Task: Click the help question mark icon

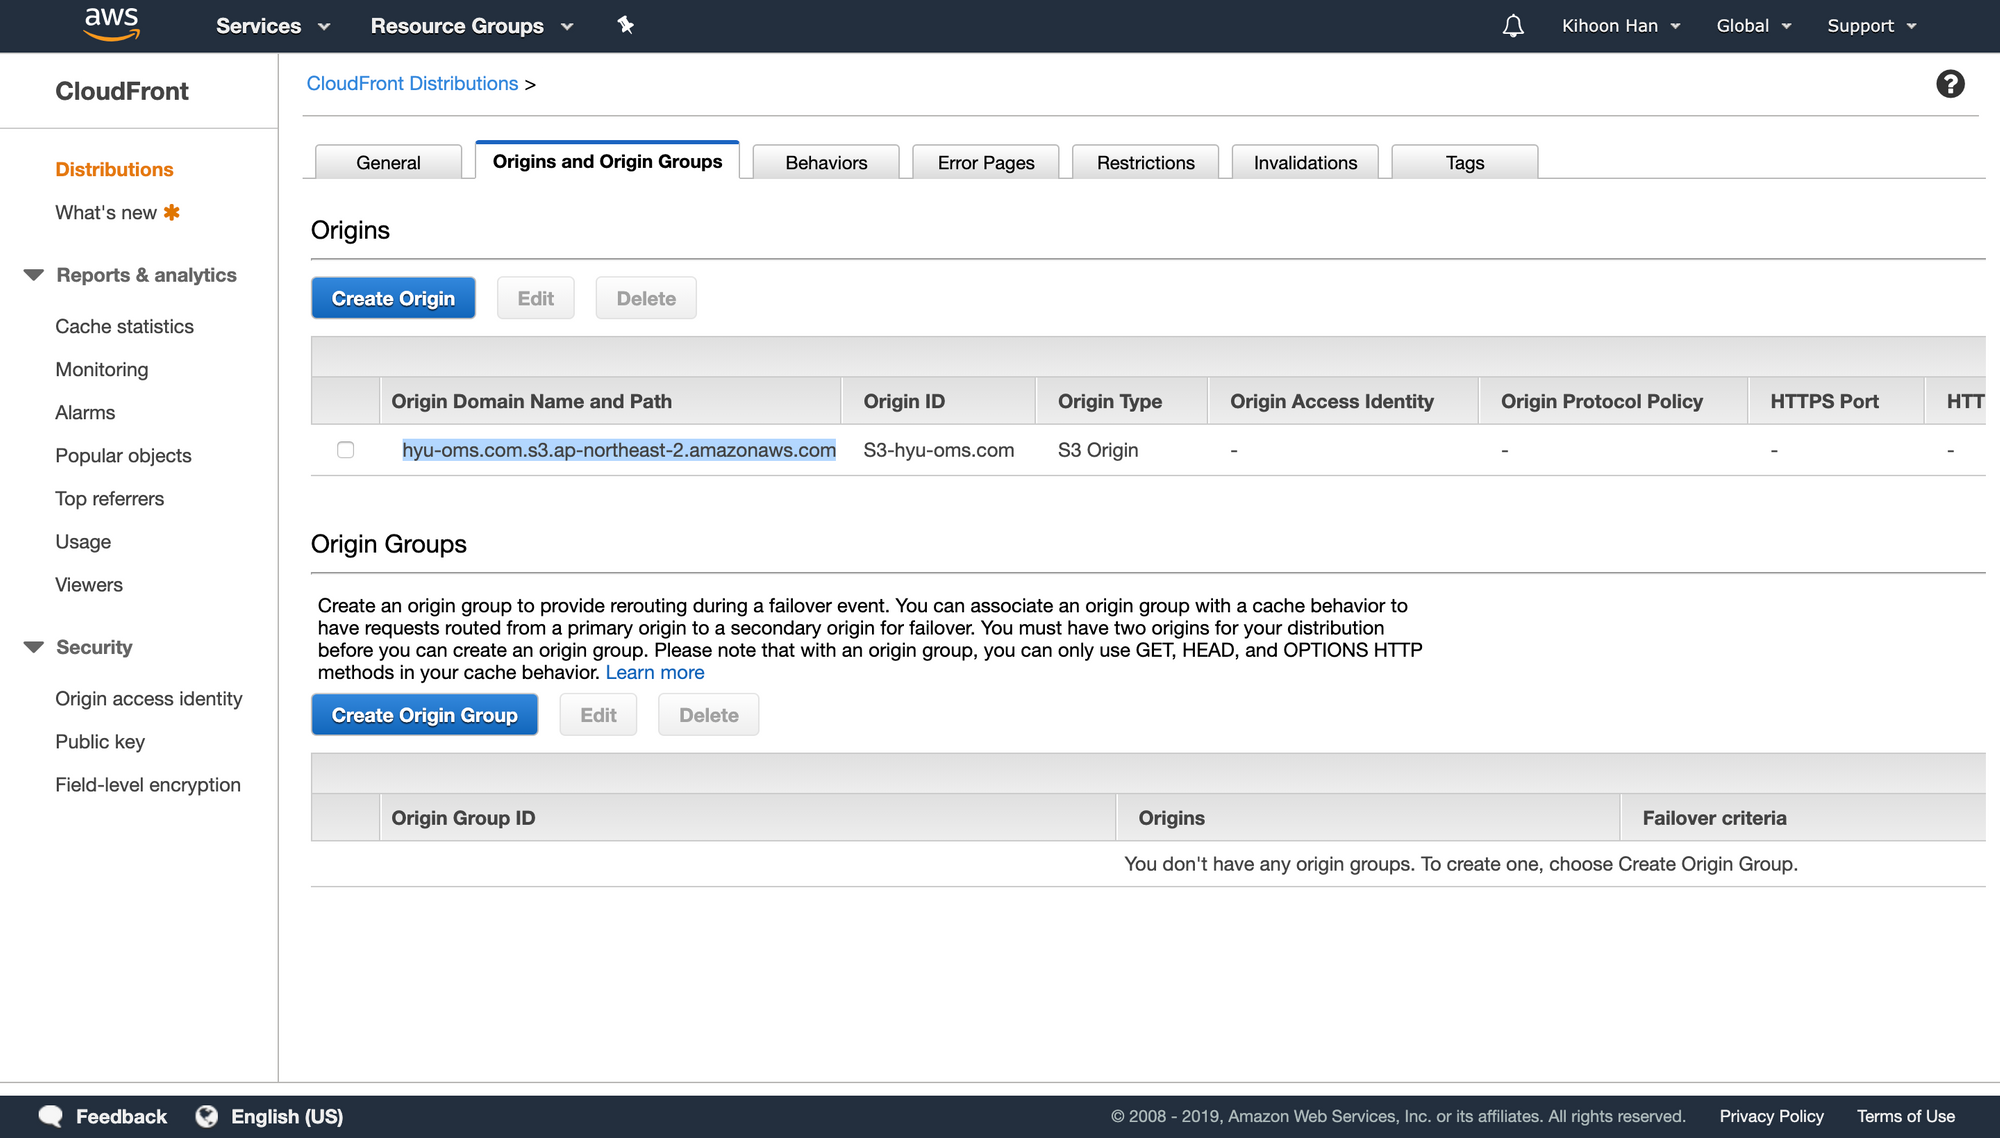Action: [x=1949, y=84]
